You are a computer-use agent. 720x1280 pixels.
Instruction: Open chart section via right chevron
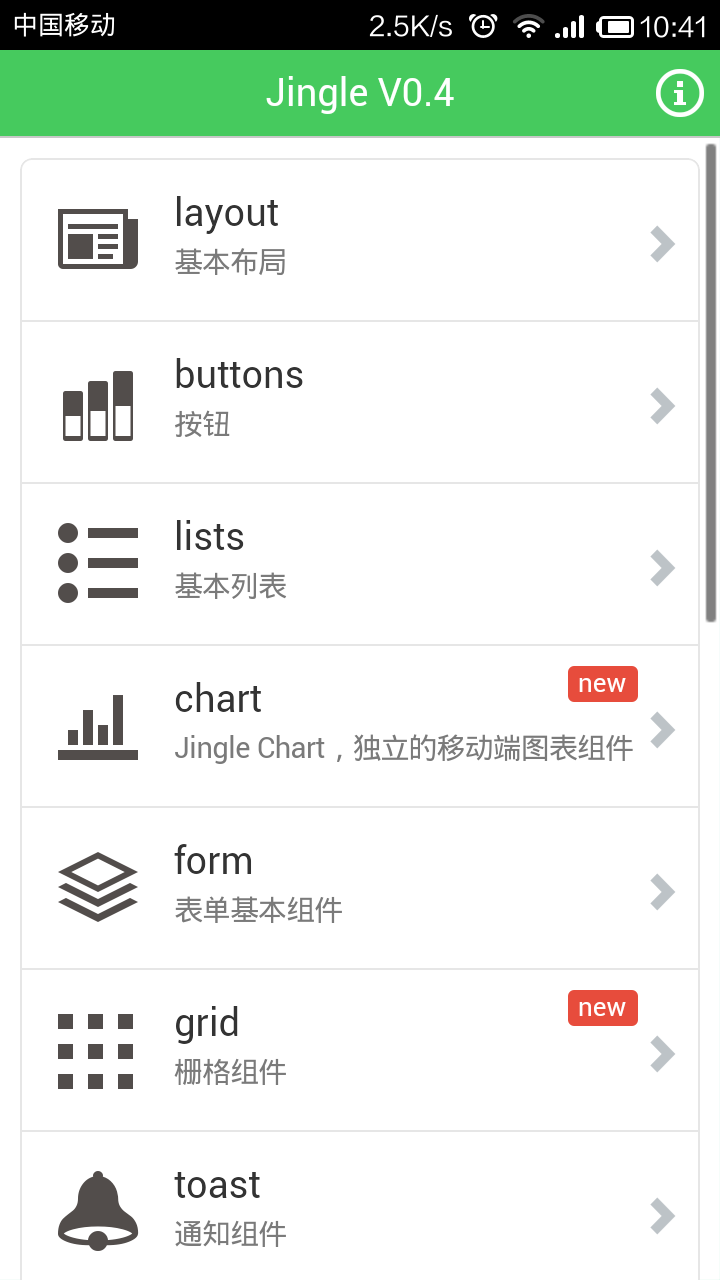(x=662, y=730)
